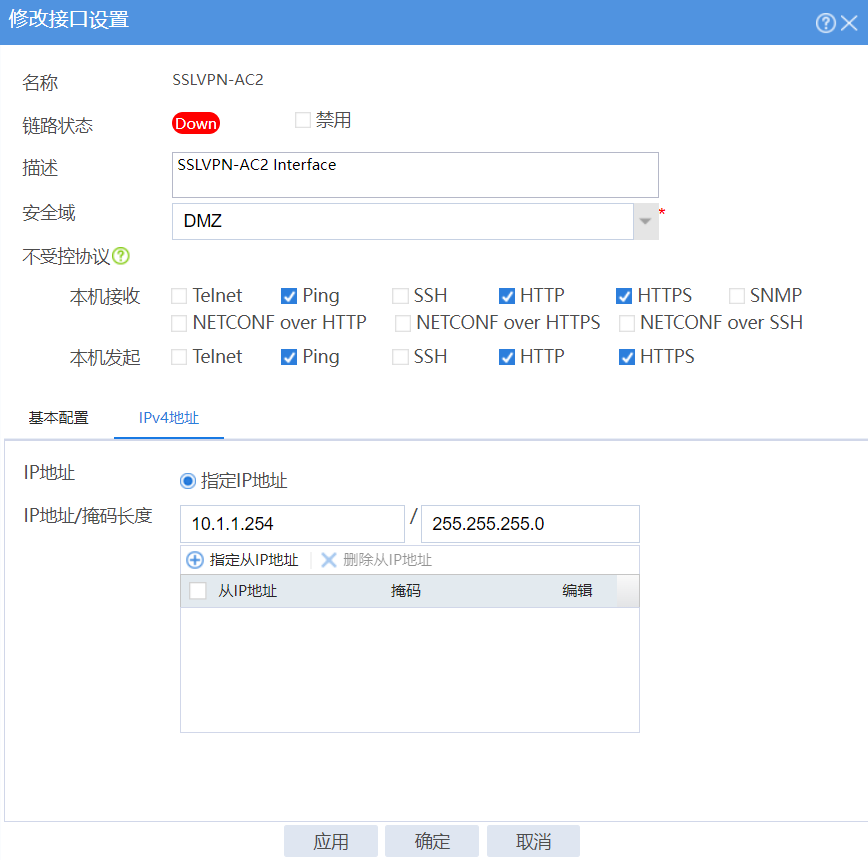Click the 取消 button
The image size is (868, 860).
click(534, 841)
